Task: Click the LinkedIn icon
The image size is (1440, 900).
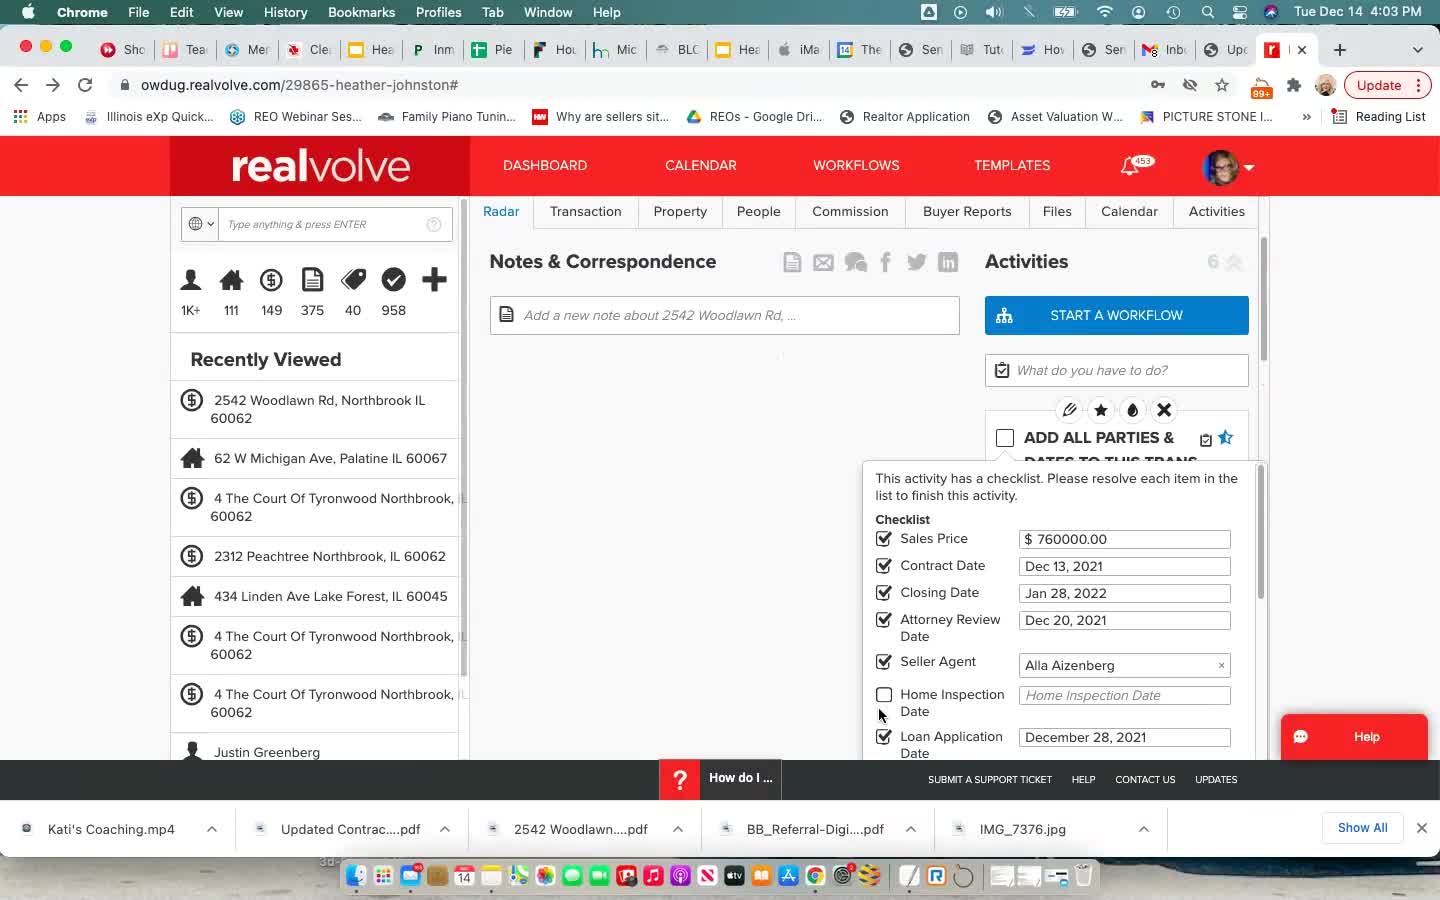Action: tap(948, 262)
